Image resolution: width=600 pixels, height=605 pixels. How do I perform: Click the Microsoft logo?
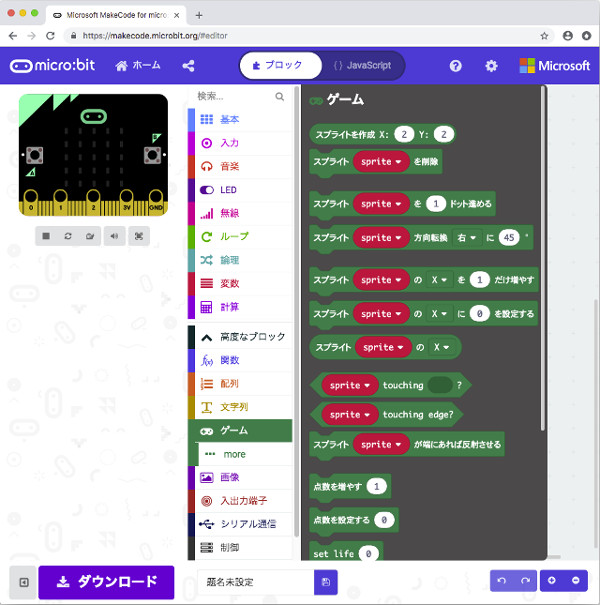pos(554,66)
